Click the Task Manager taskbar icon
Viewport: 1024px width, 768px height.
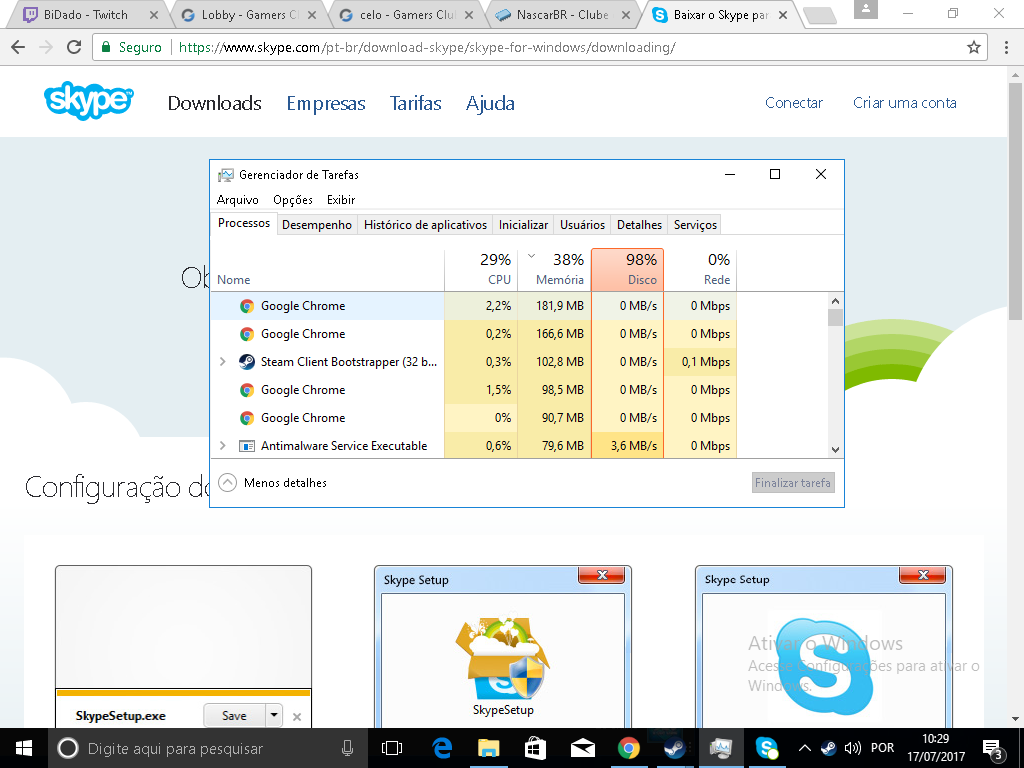[722, 748]
